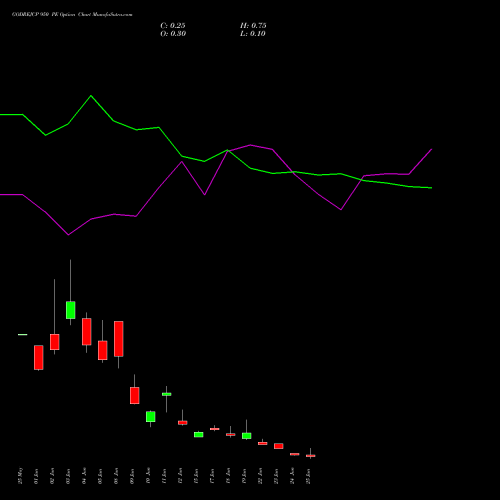This screenshot has width=500, height=500.
Task: Click the green candle for 03 Jun
Action: click(x=70, y=310)
